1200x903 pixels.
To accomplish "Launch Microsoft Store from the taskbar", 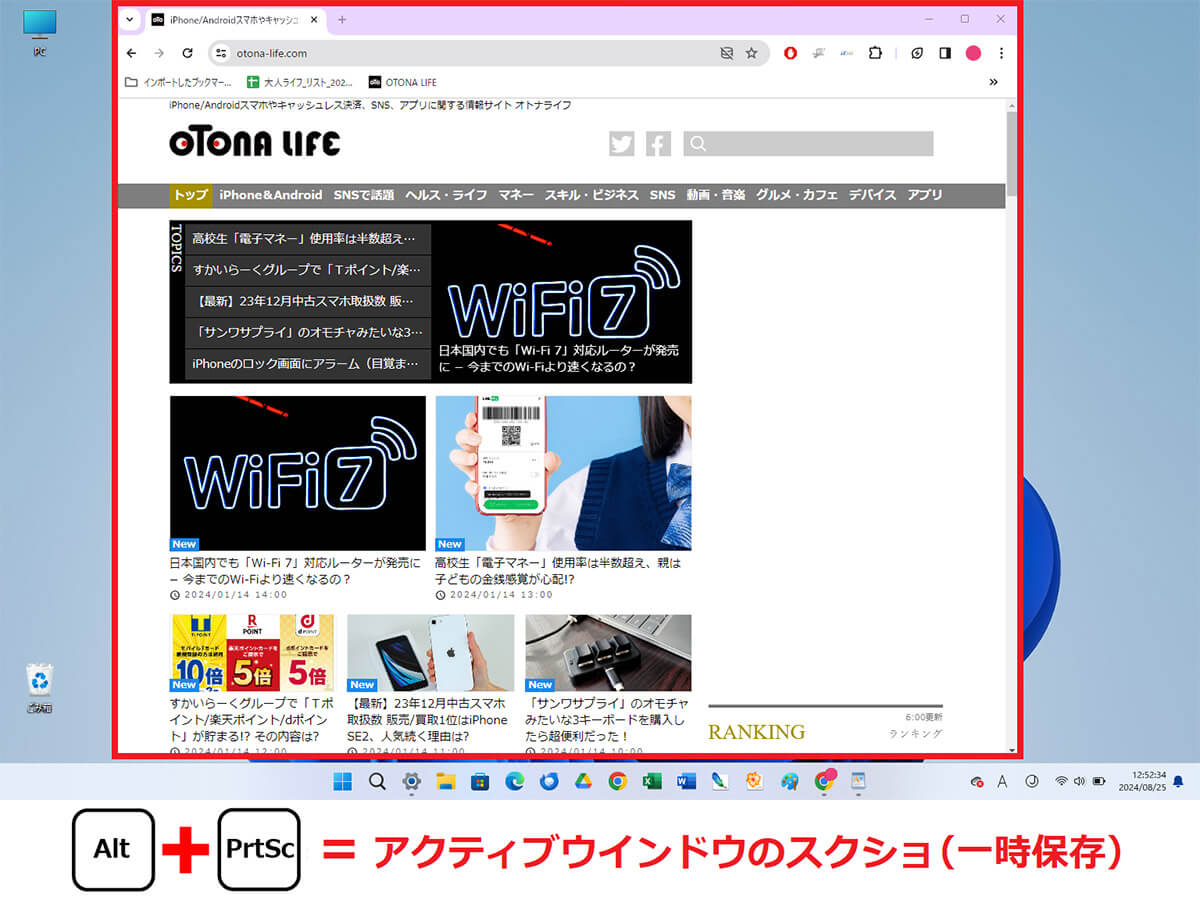I will 480,781.
